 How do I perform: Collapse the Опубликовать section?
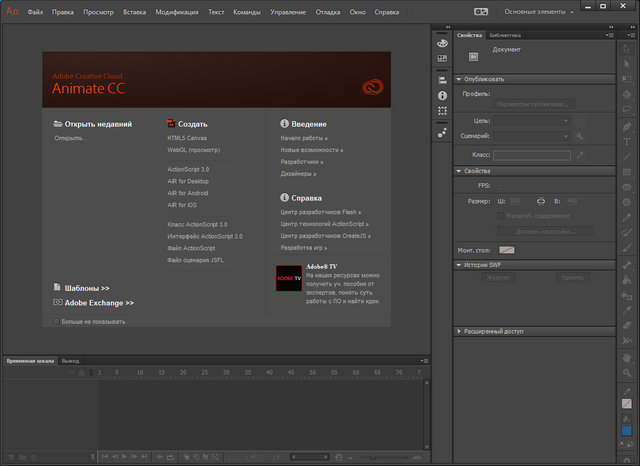click(x=459, y=79)
